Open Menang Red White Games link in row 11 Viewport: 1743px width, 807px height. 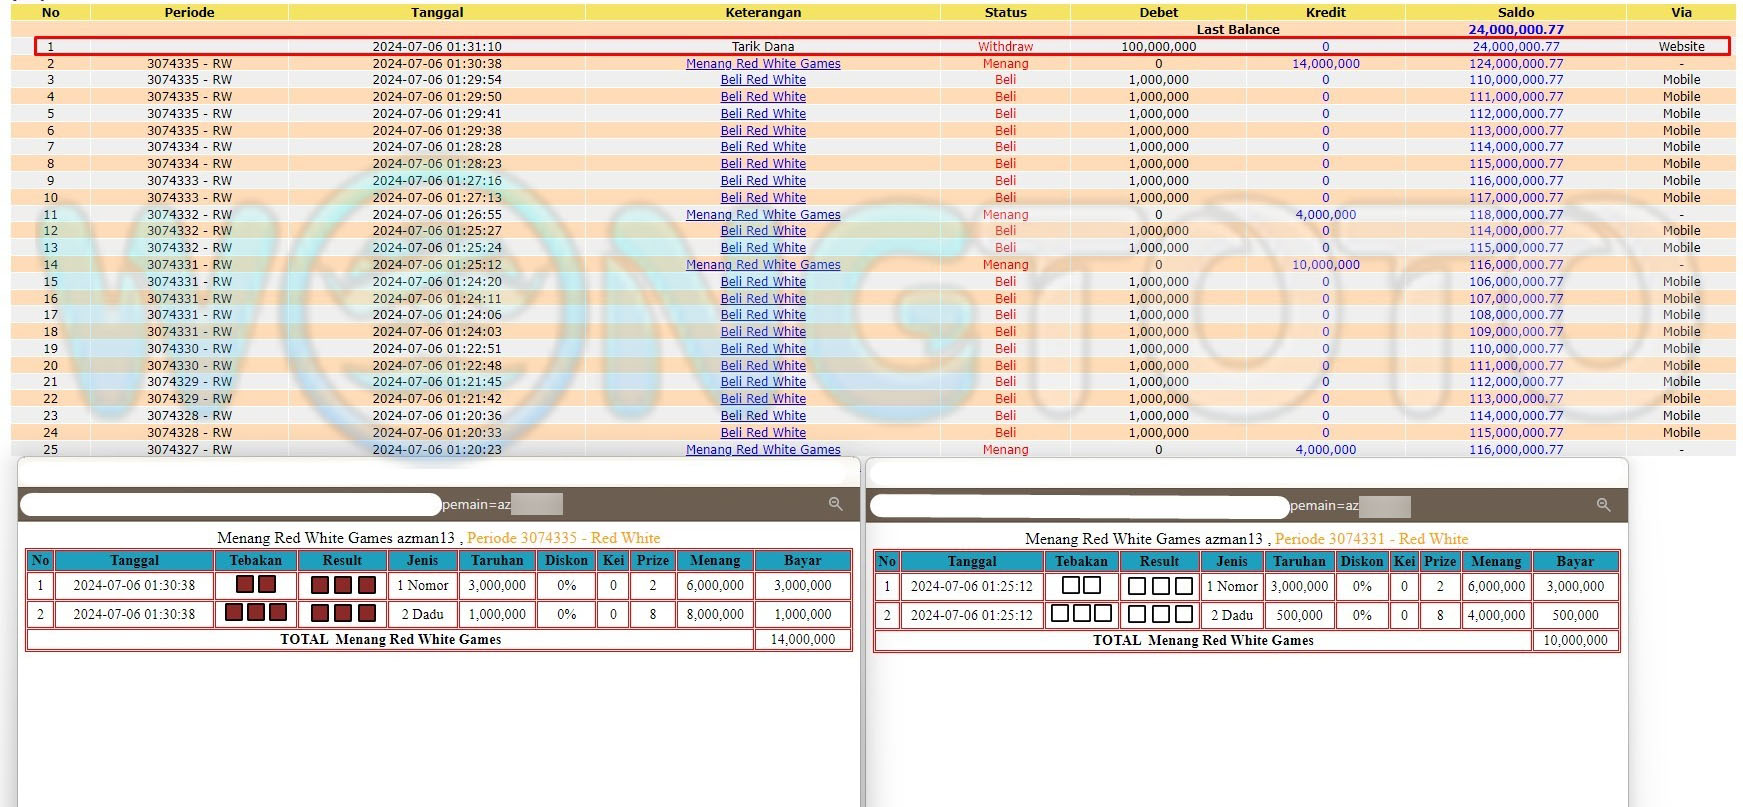(763, 214)
